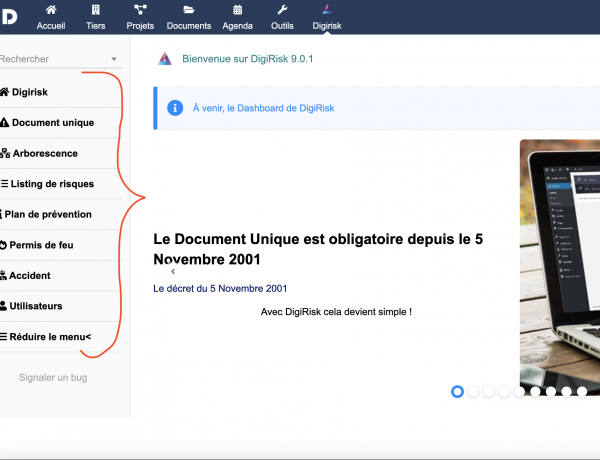The height and width of the screenshot is (460, 600).
Task: Click the Dolibarr D logo
Action: [8, 17]
